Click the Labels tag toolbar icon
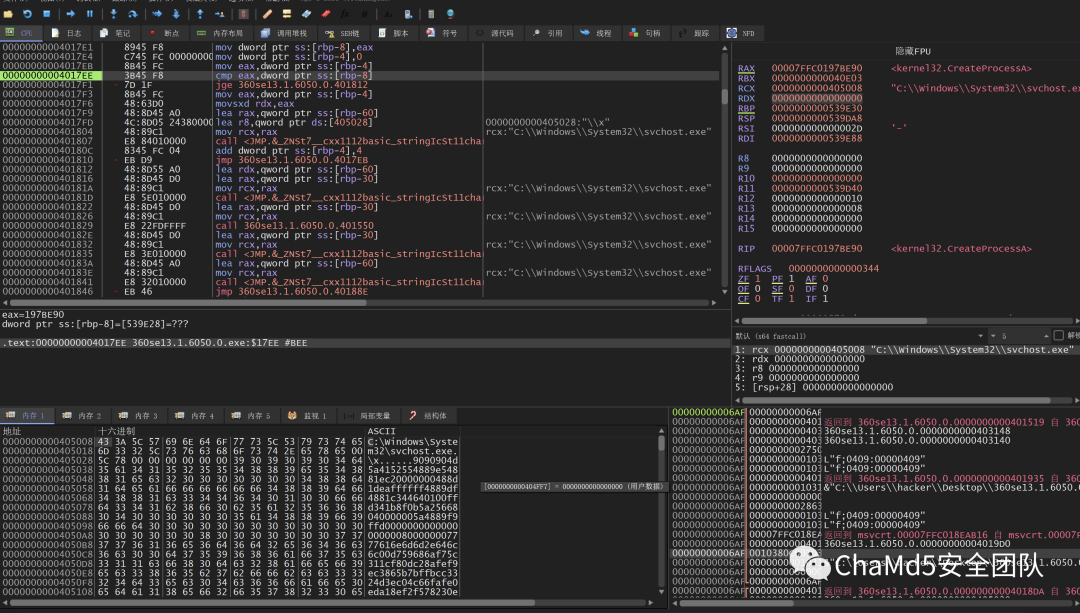This screenshot has height=613, width=1080. (x=306, y=14)
